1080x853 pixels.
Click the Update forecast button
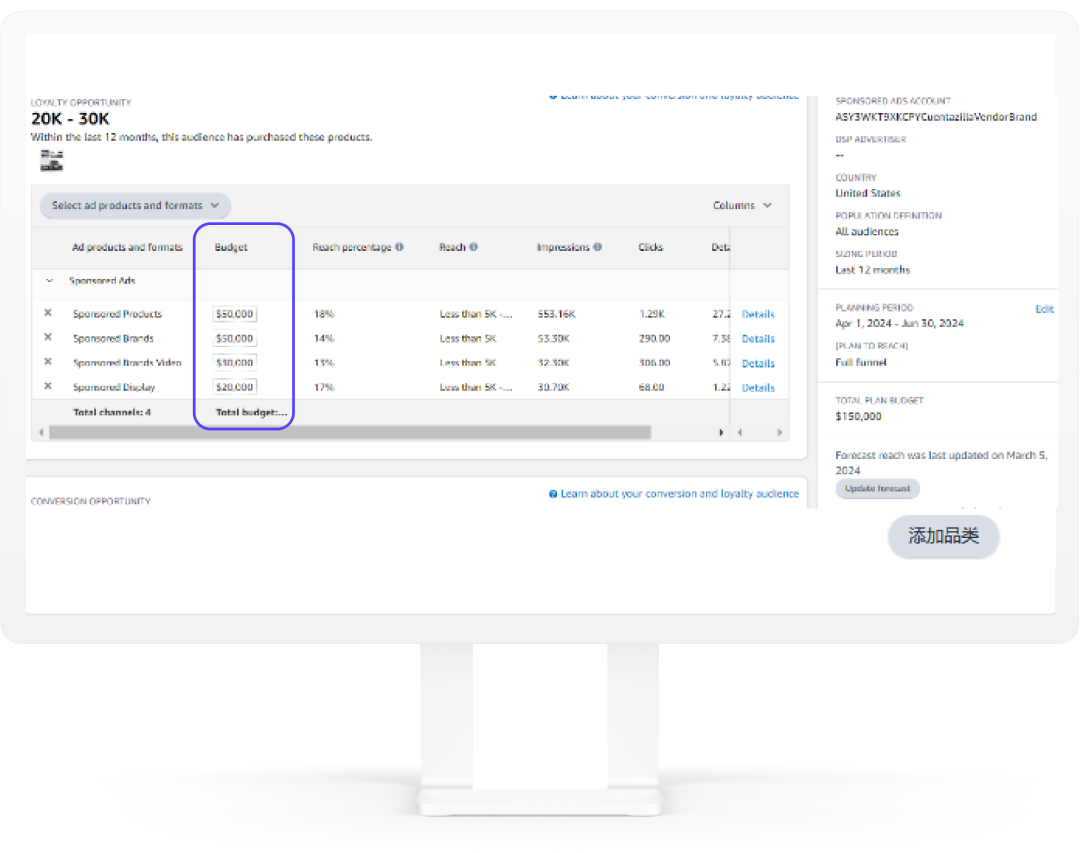click(877, 489)
